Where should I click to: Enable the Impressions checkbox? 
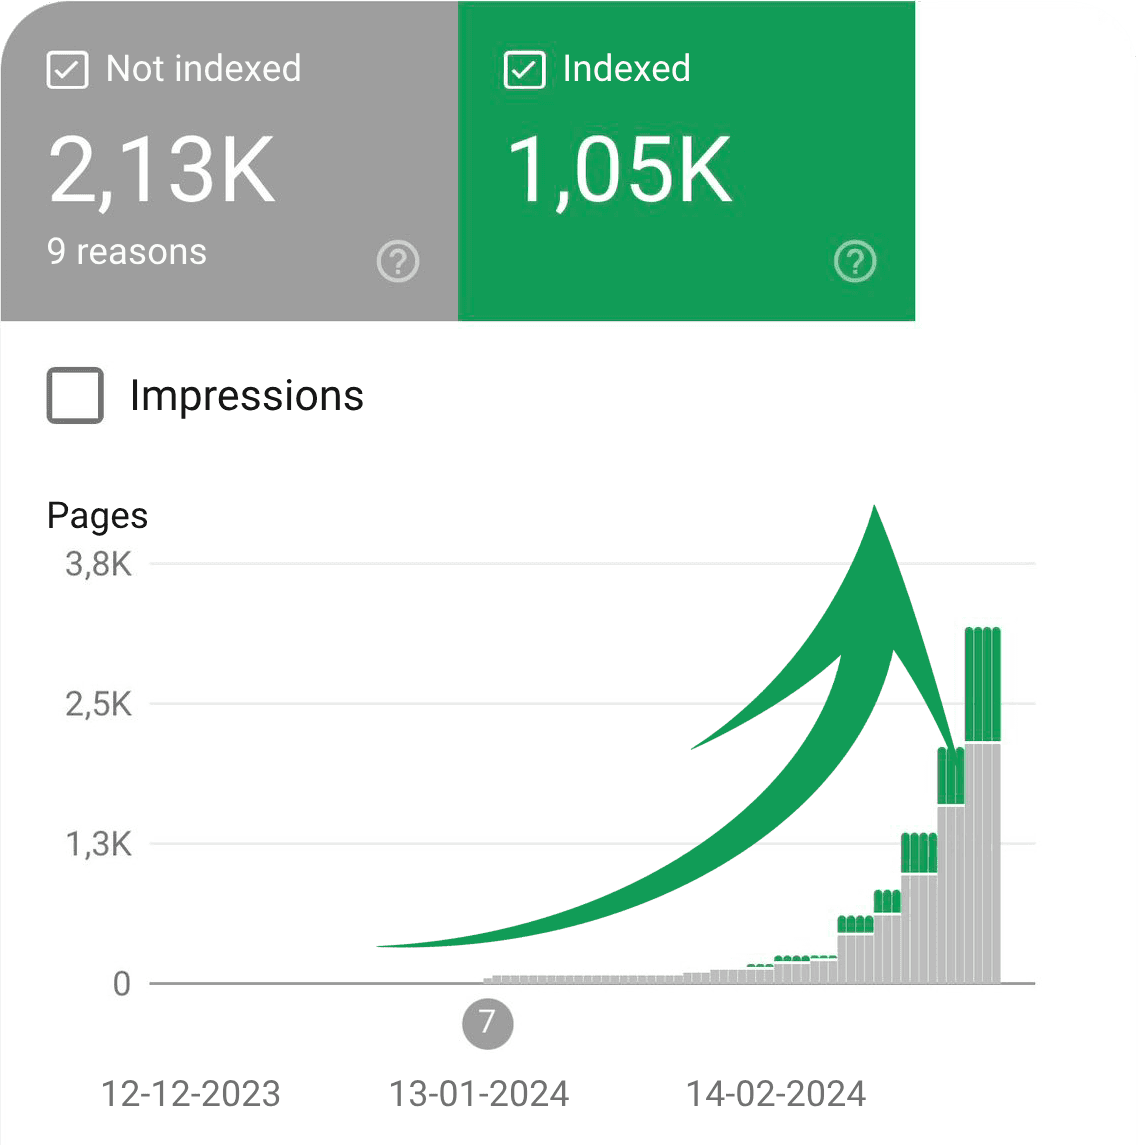(x=74, y=395)
